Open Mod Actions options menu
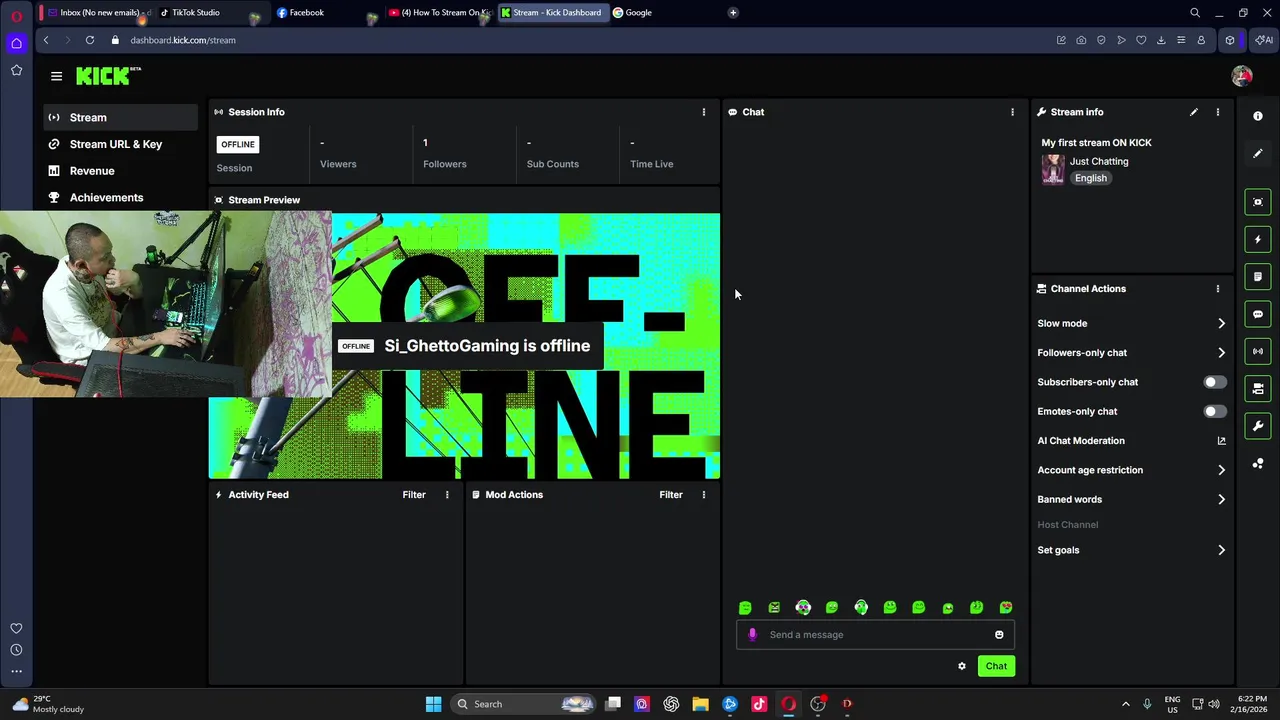 703,495
